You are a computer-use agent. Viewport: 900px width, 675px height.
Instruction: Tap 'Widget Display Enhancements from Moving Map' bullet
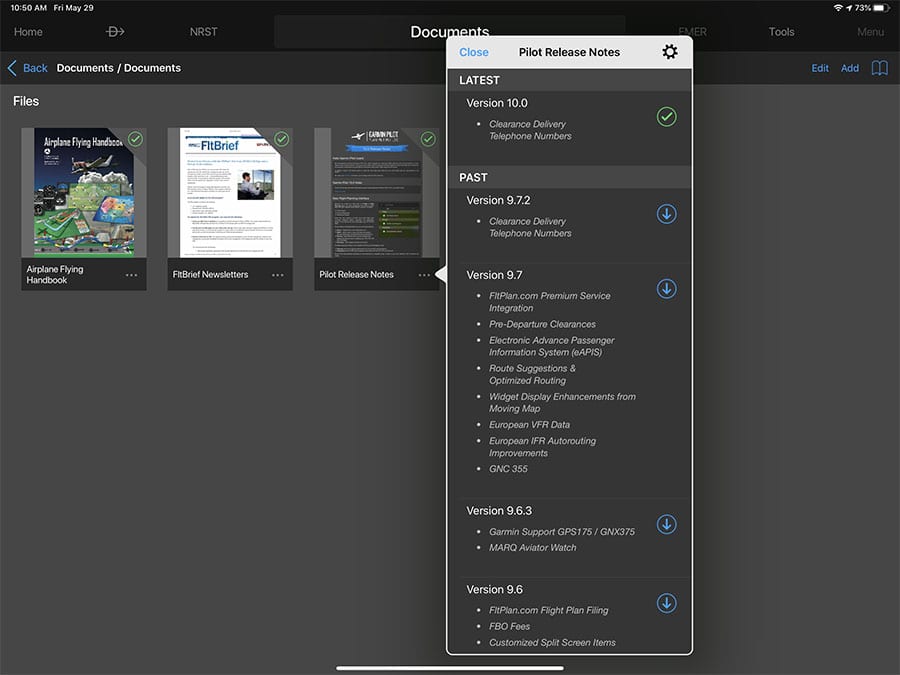coord(562,402)
